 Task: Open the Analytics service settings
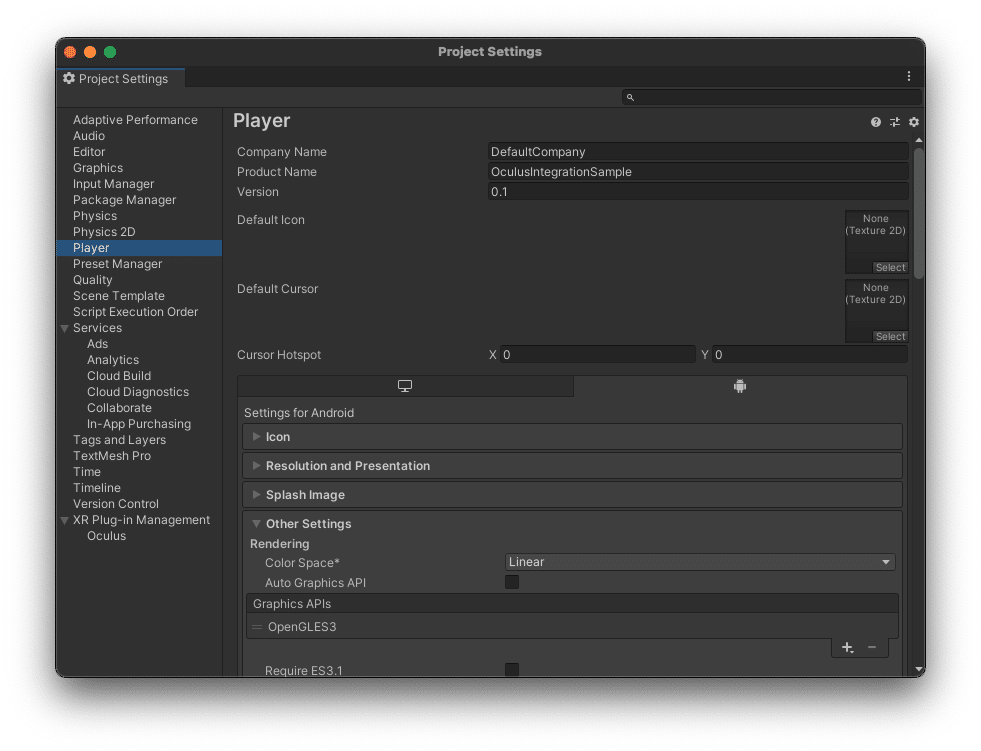[x=113, y=360]
